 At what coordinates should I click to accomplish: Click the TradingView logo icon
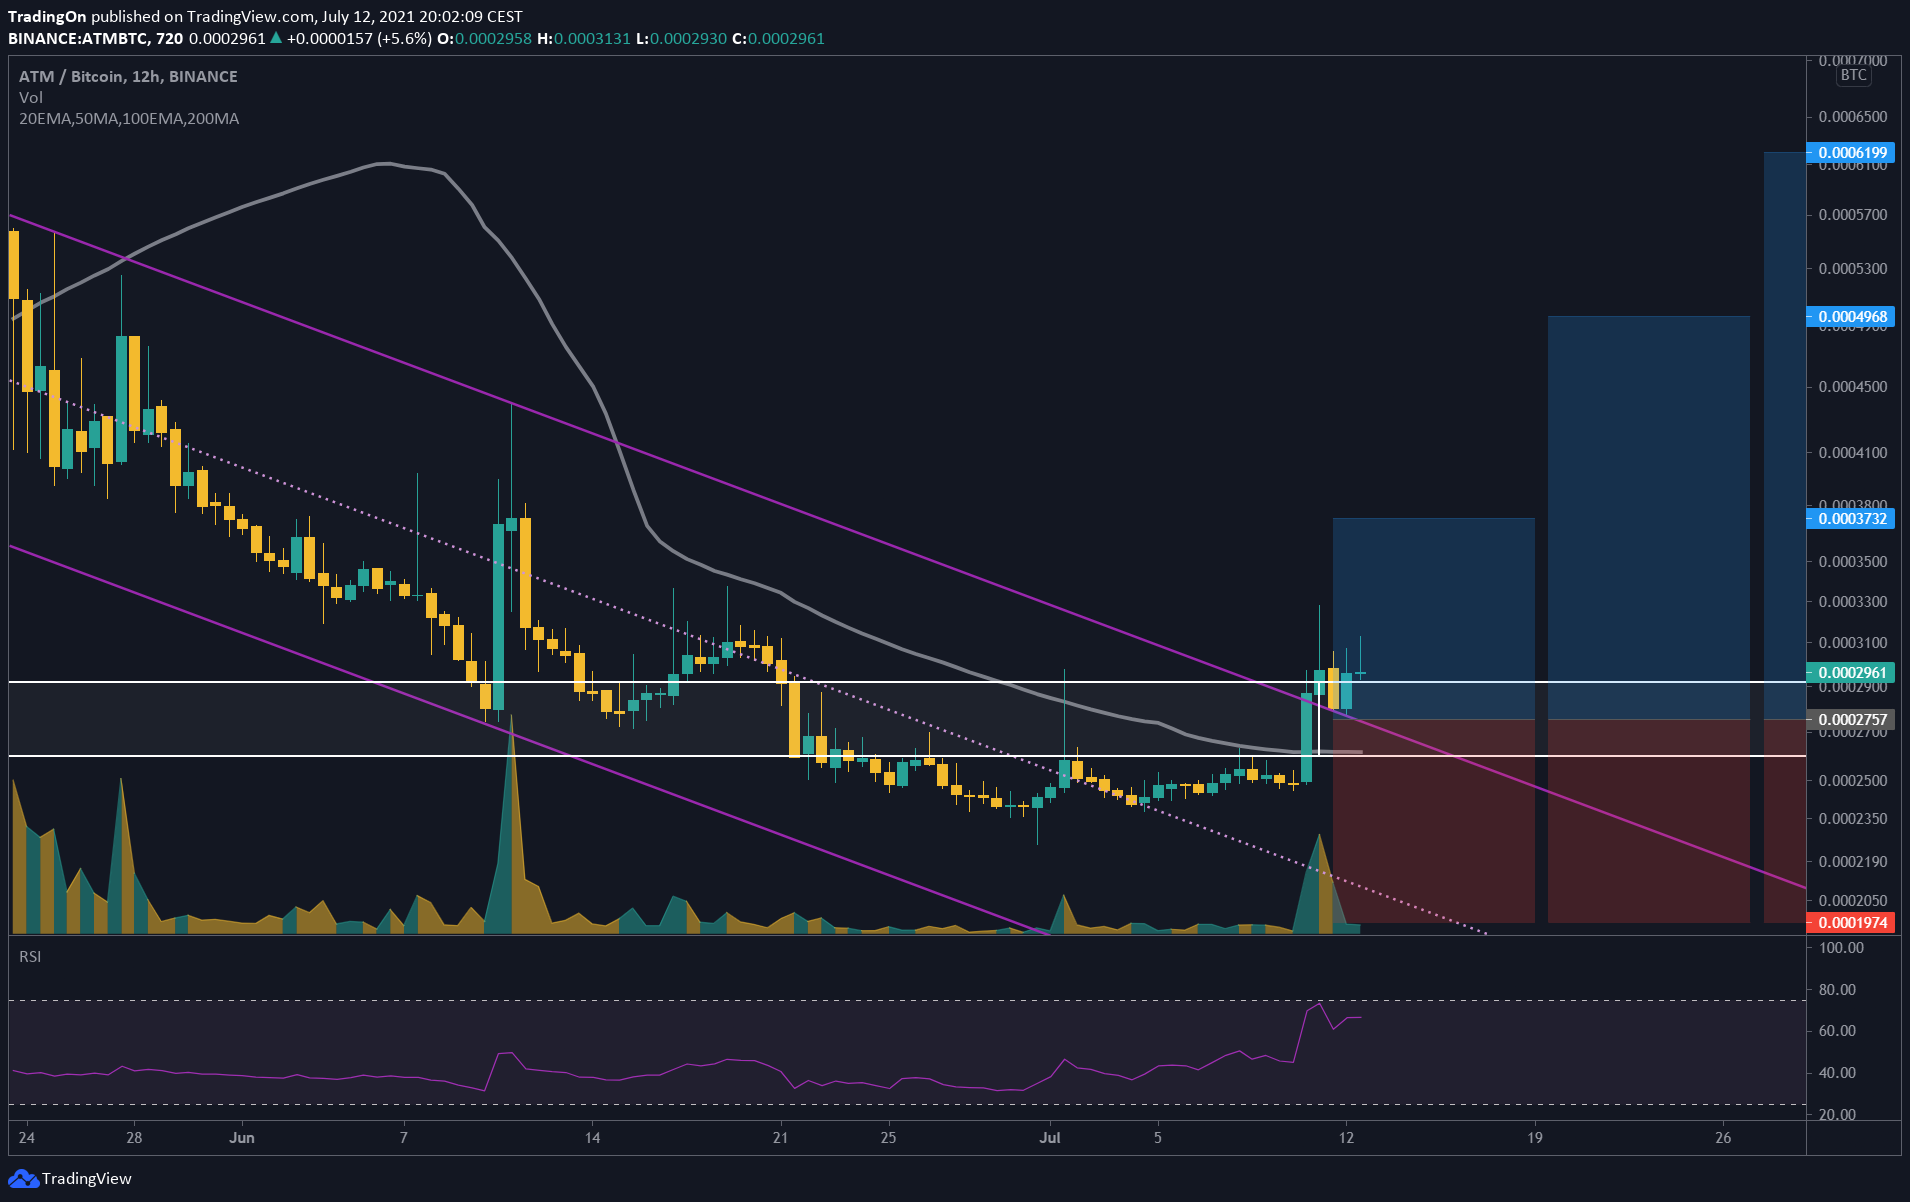(23, 1179)
